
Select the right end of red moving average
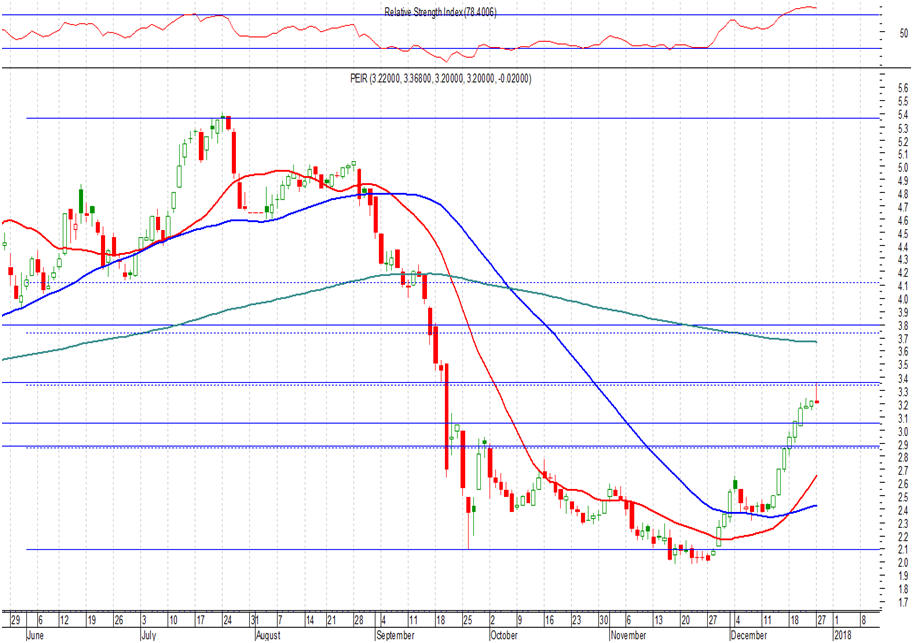[817, 476]
